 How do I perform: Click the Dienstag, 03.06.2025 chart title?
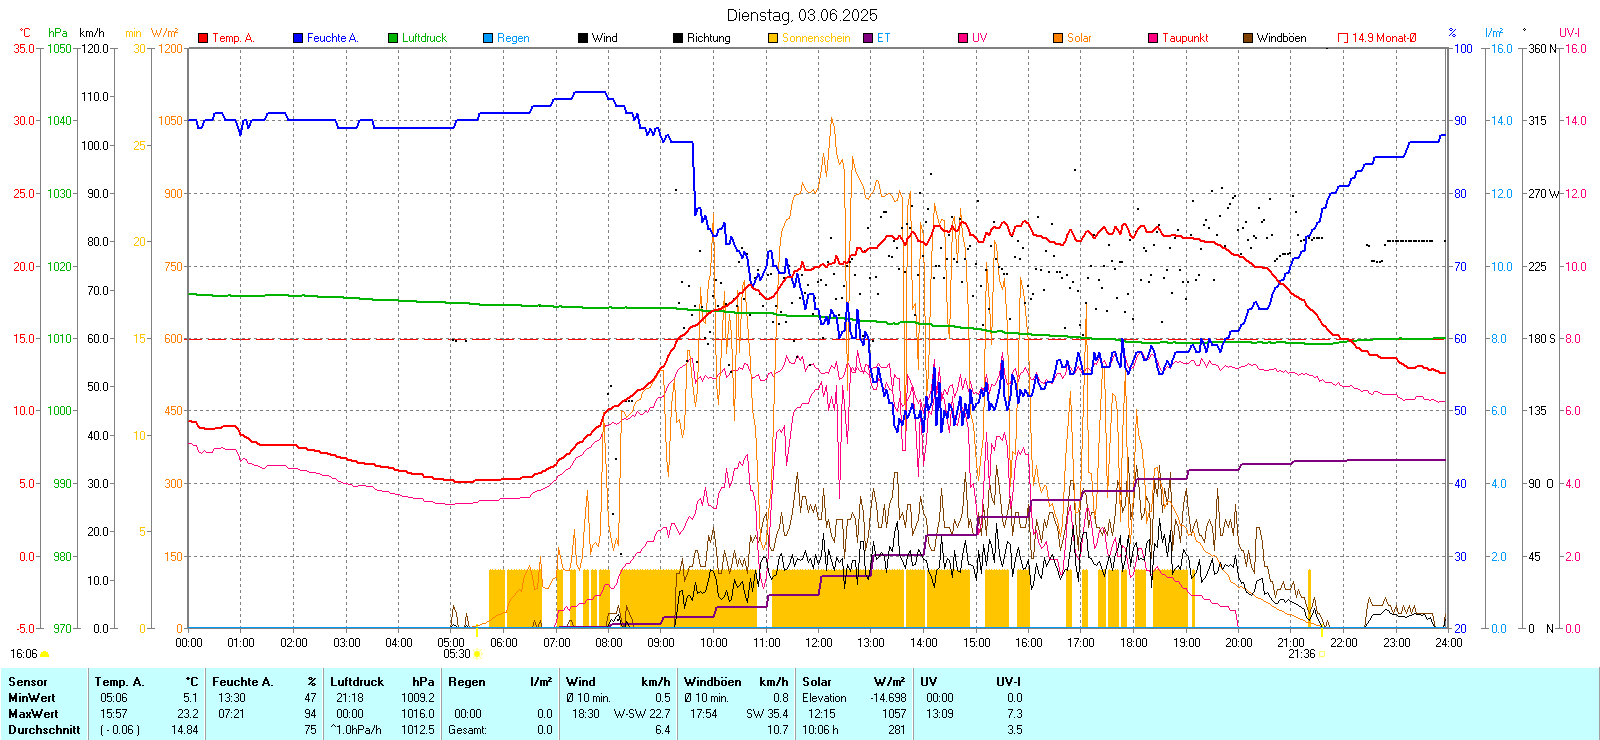click(802, 15)
